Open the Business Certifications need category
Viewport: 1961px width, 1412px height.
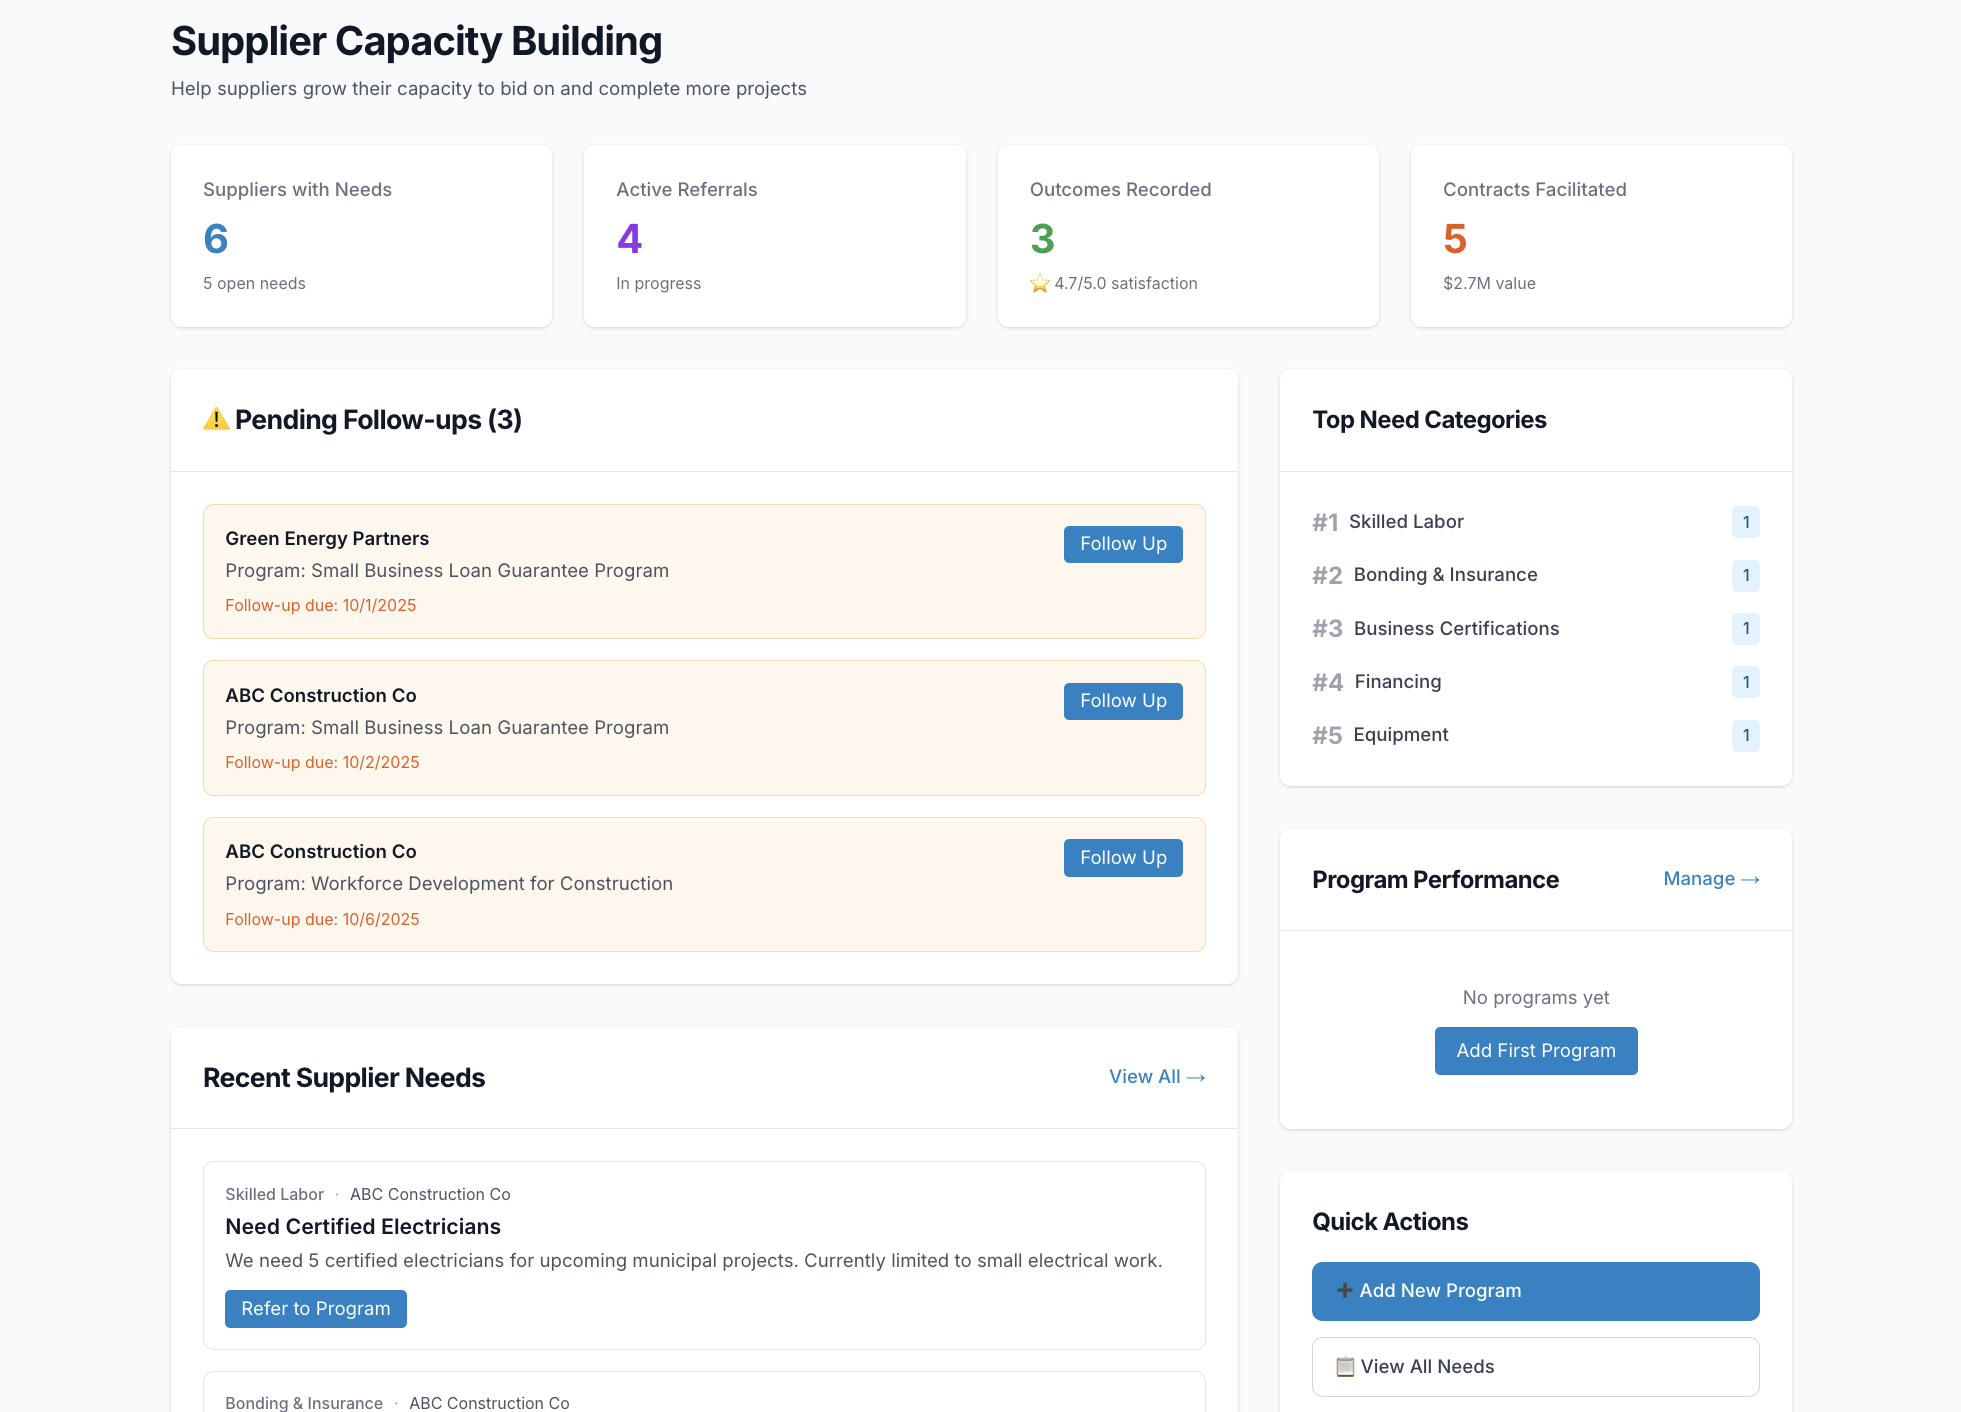pos(1456,628)
